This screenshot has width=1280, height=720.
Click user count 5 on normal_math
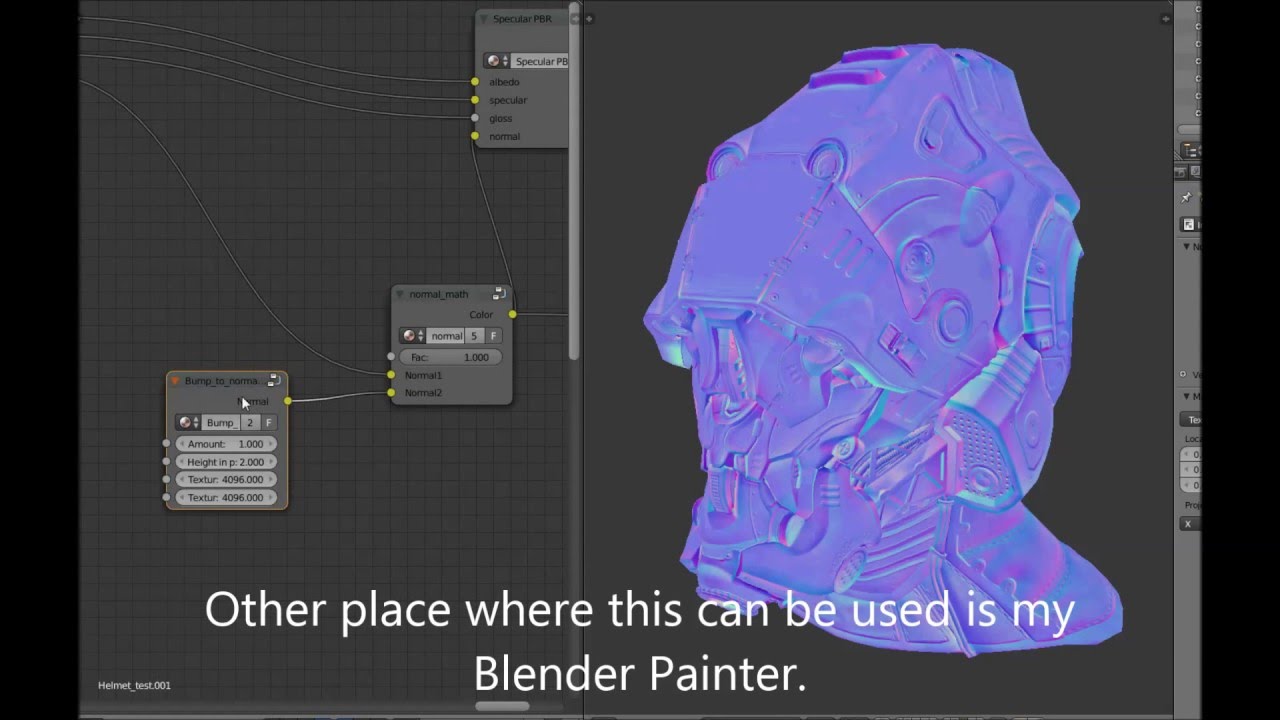pyautogui.click(x=474, y=336)
